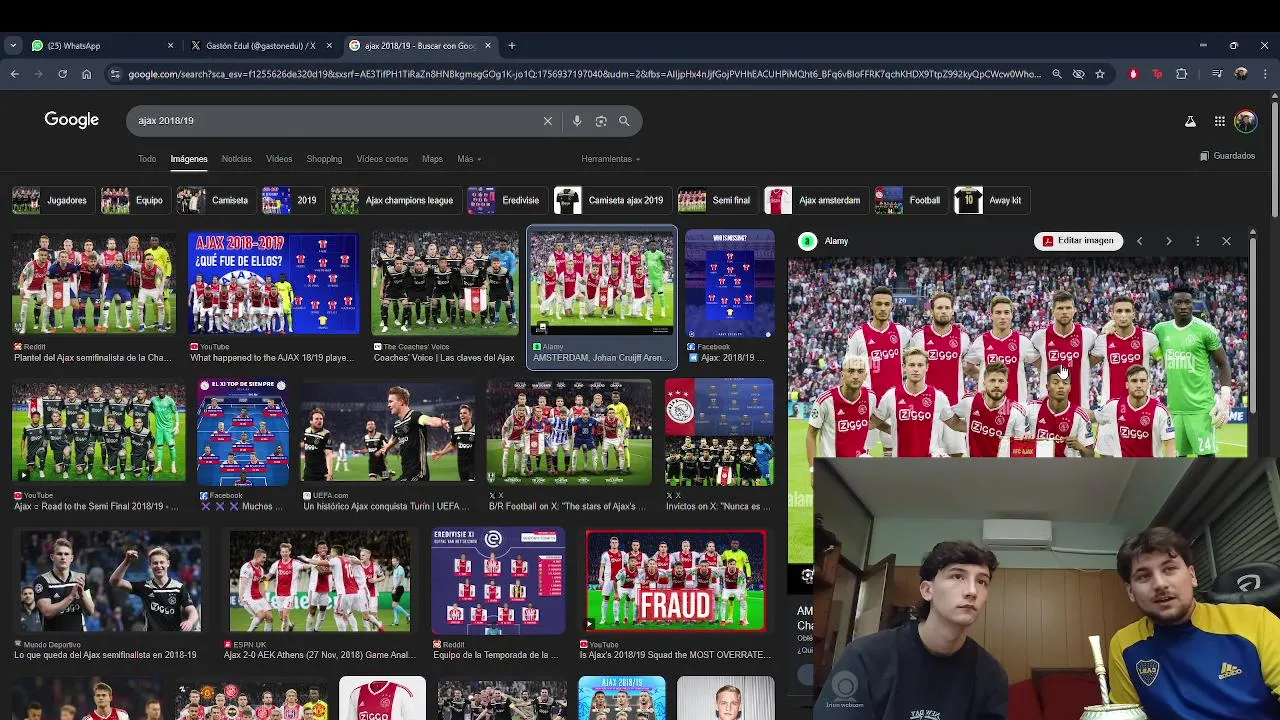The height and width of the screenshot is (720, 1280).
Task: Open the FRAUD YouTube thumbnail
Action: tap(676, 581)
